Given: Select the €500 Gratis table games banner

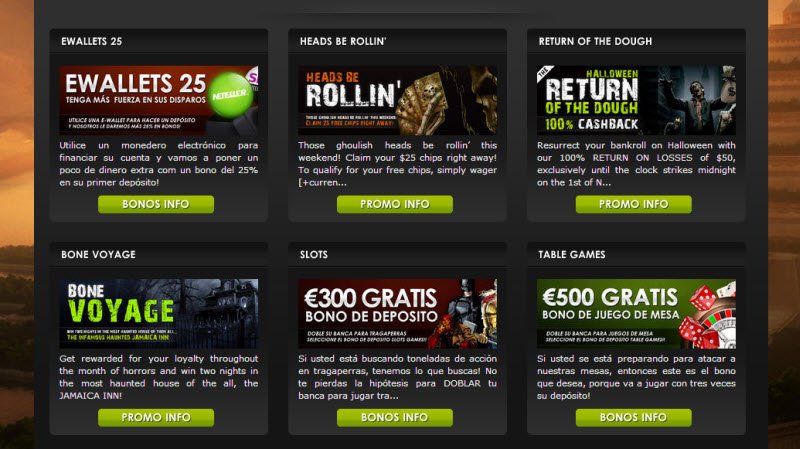Looking at the screenshot, I should click(x=636, y=313).
